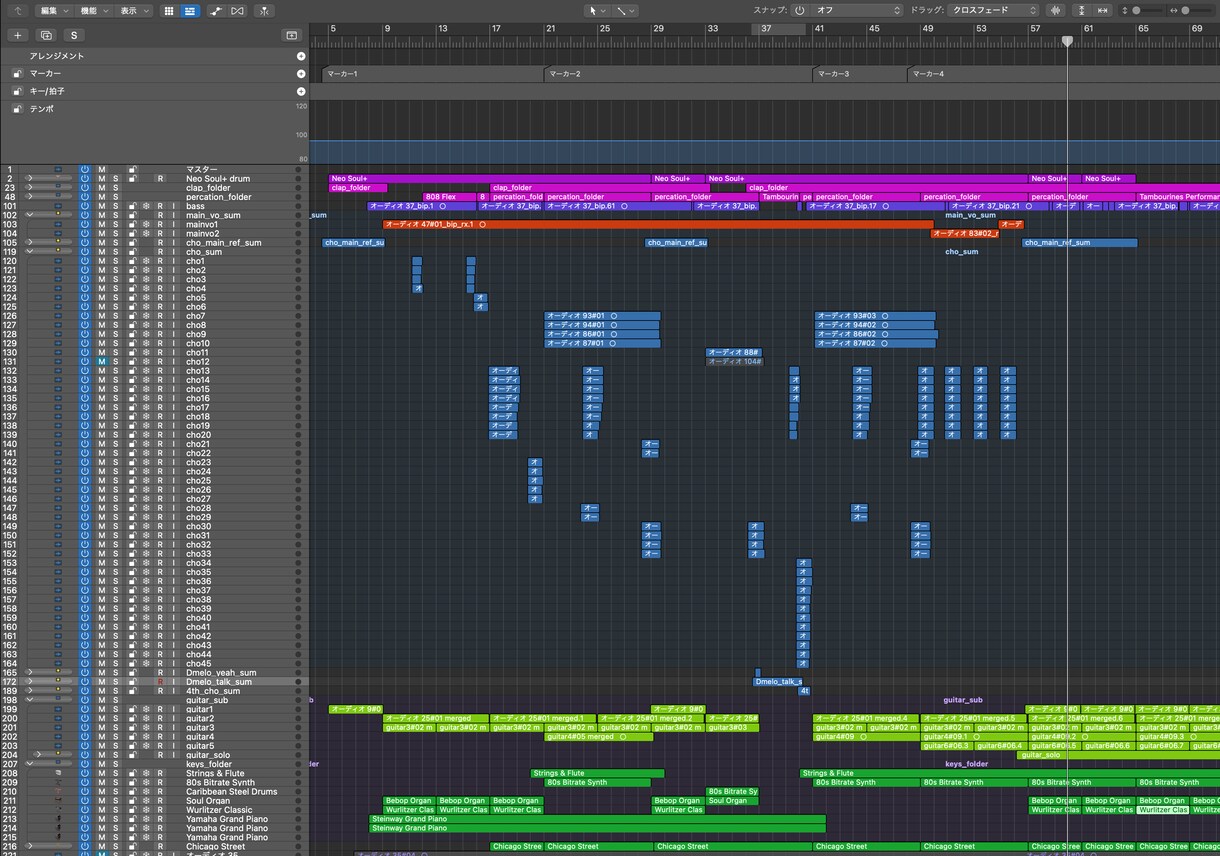Screen dimensions: 1220x856
Task: Open the 表示 menu
Action: point(134,10)
